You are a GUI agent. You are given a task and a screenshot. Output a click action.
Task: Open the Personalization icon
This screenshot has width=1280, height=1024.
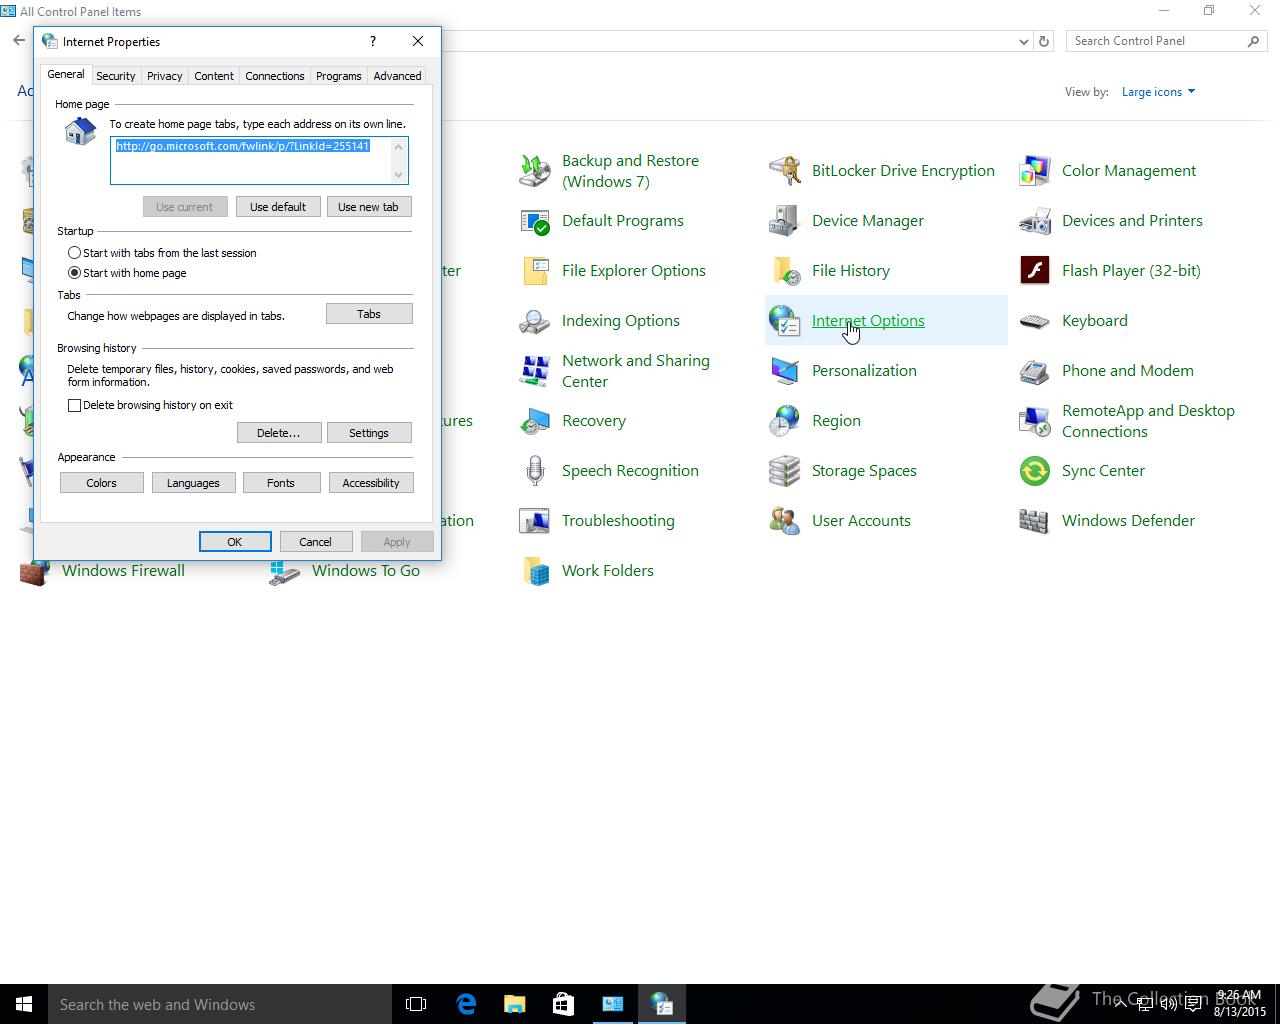point(785,371)
